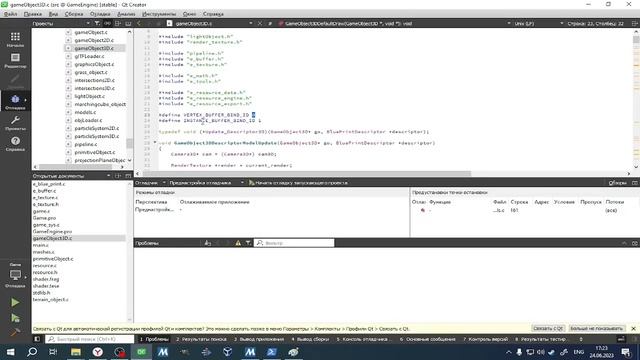Open Windows Start menu
This screenshot has height=360, width=640.
(x=10, y=352)
